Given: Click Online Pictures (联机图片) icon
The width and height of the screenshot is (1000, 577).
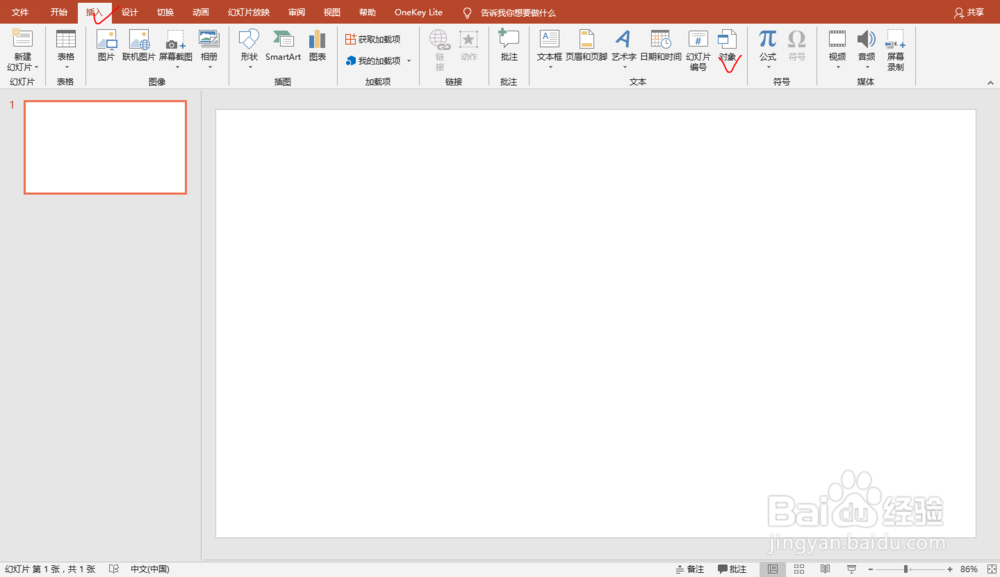Looking at the screenshot, I should point(138,45).
